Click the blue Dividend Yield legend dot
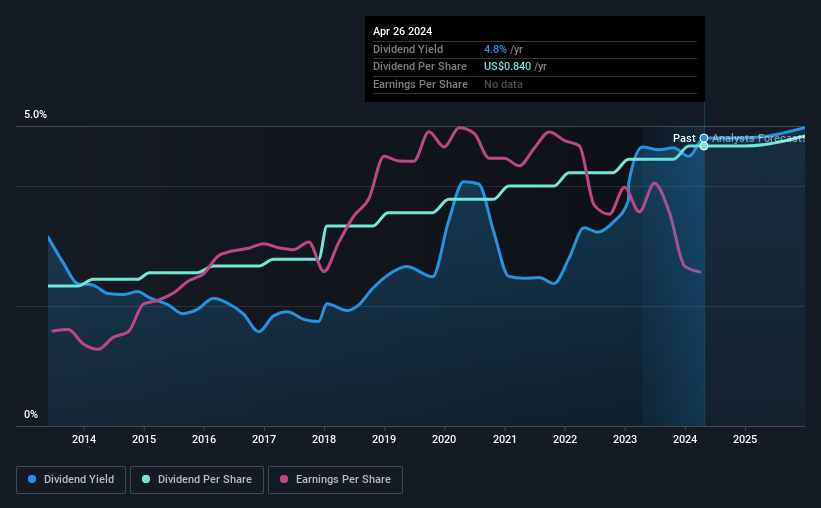Viewport: 821px width, 508px height. pyautogui.click(x=32, y=479)
